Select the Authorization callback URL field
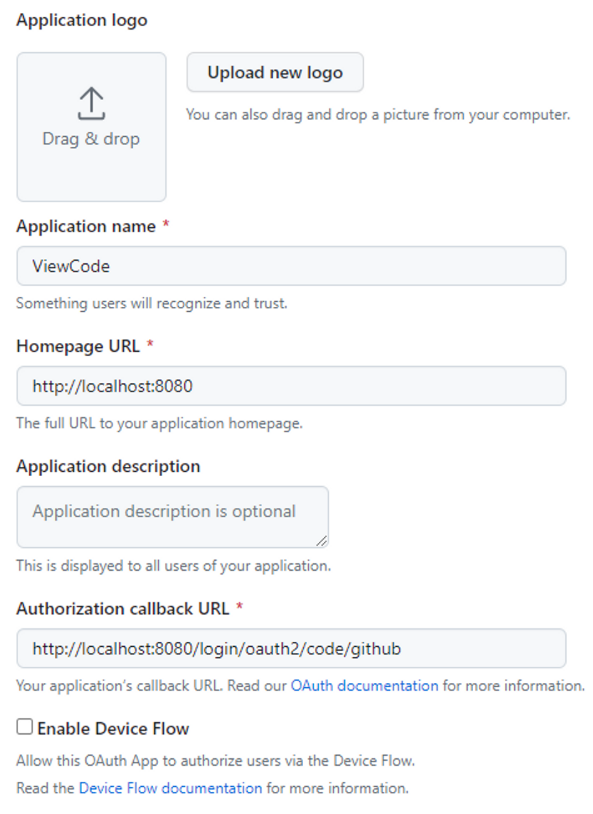This screenshot has height=814, width=593. tap(291, 648)
